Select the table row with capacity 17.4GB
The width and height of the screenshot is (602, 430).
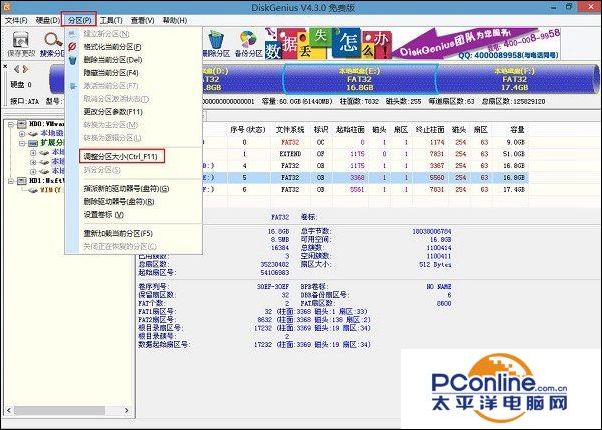point(365,190)
